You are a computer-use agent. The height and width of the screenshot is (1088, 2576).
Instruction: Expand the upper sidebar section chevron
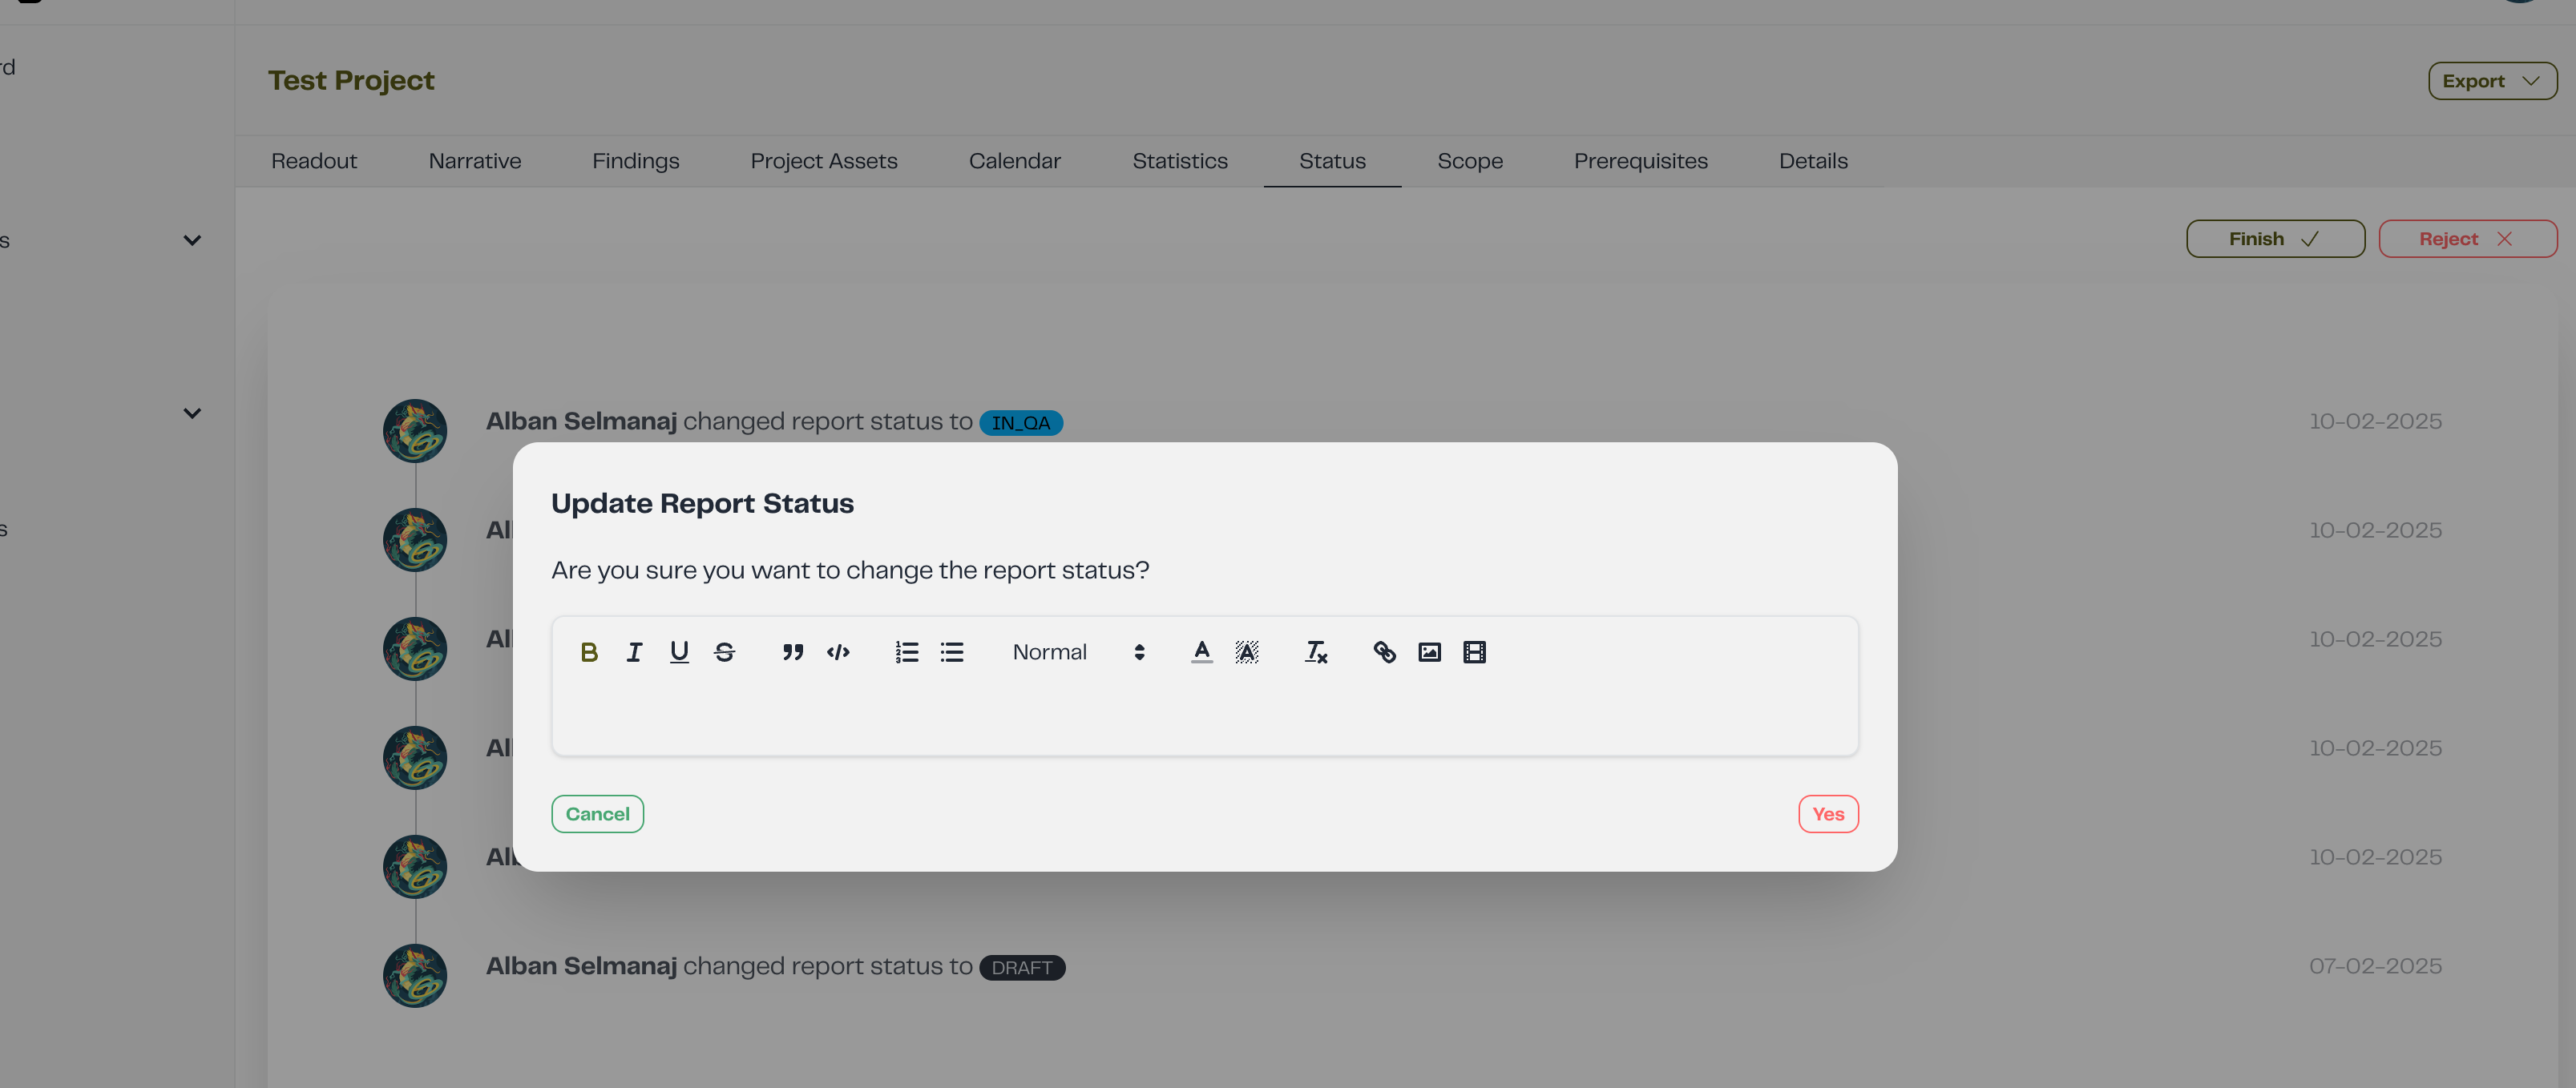(192, 240)
